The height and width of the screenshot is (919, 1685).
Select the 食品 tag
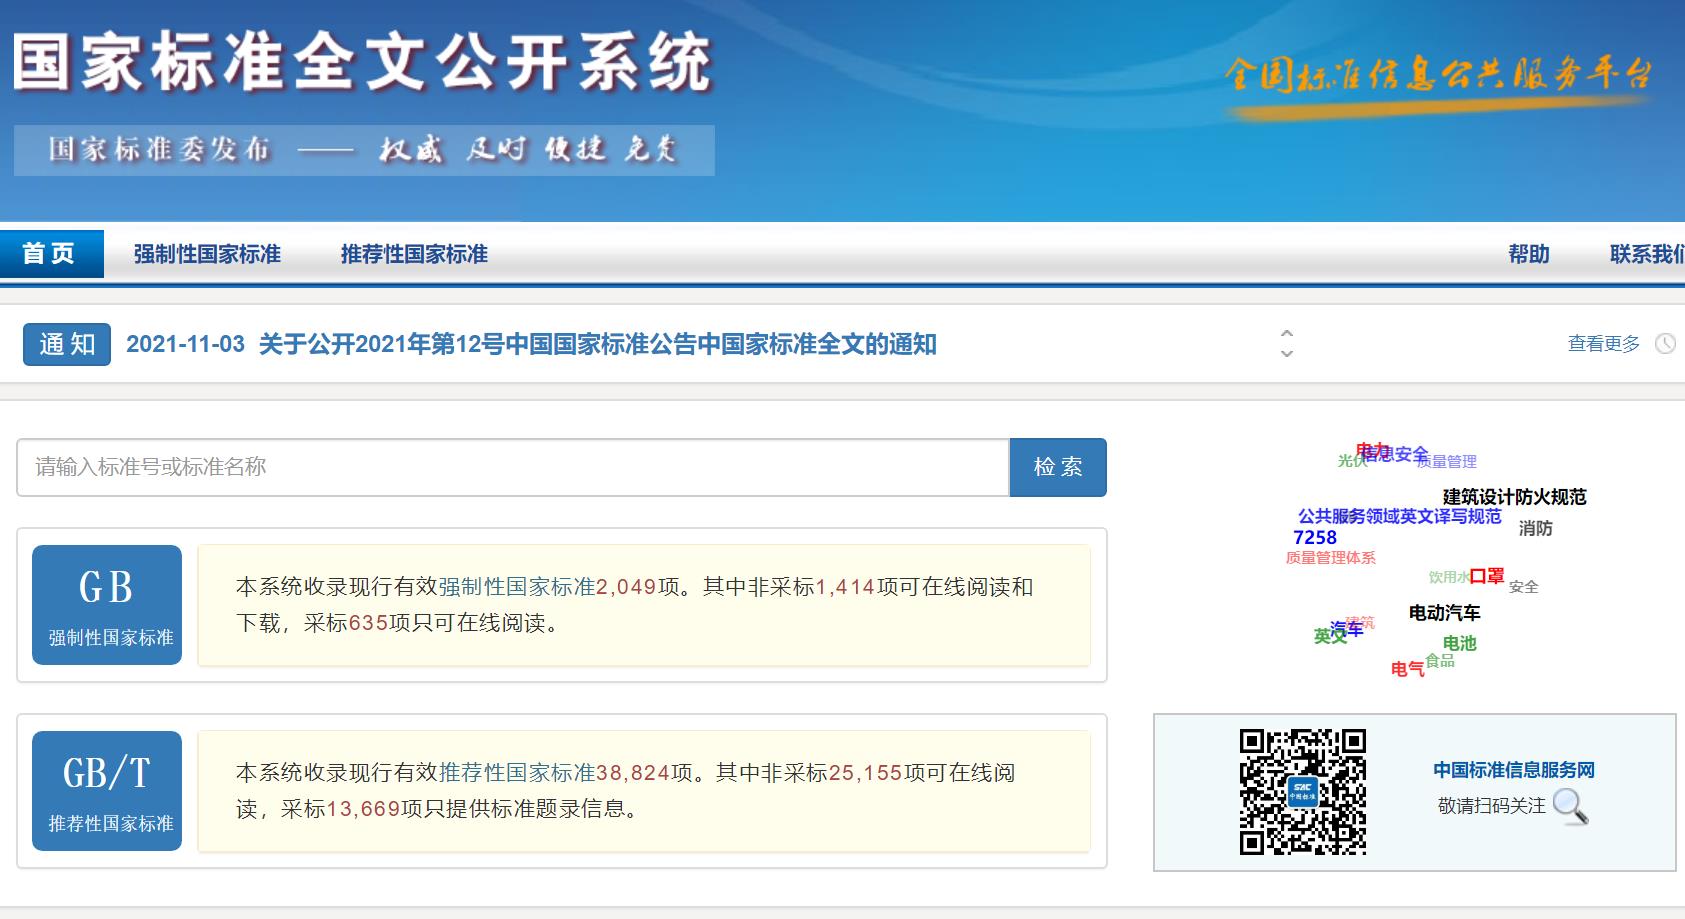pos(1440,661)
